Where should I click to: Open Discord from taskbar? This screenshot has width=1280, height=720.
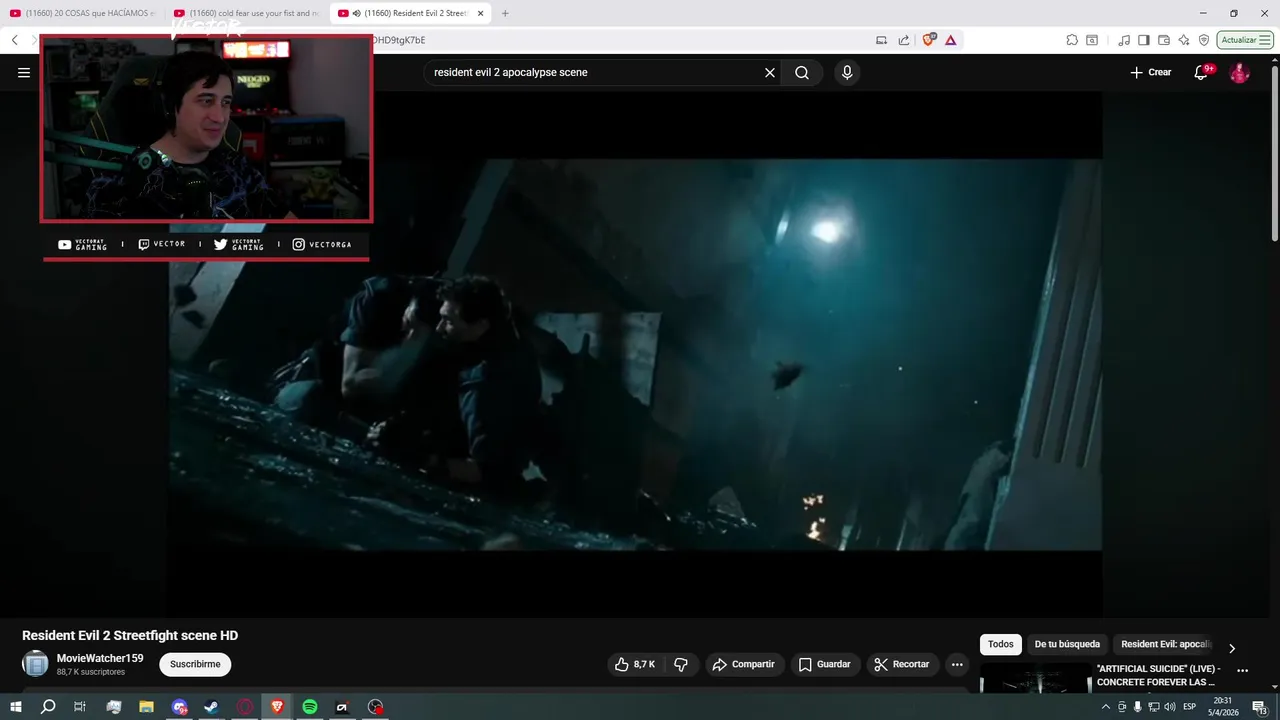[x=180, y=707]
